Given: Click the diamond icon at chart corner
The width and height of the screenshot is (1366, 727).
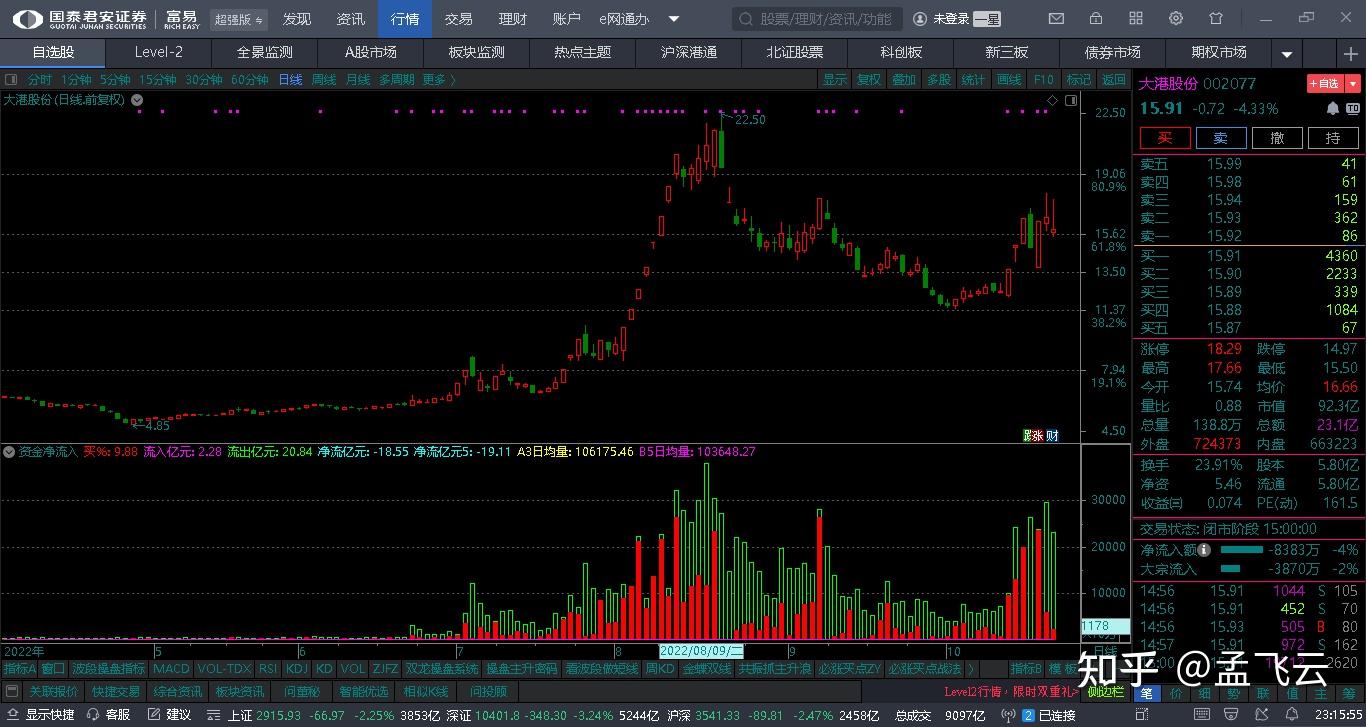Looking at the screenshot, I should pyautogui.click(x=1052, y=100).
